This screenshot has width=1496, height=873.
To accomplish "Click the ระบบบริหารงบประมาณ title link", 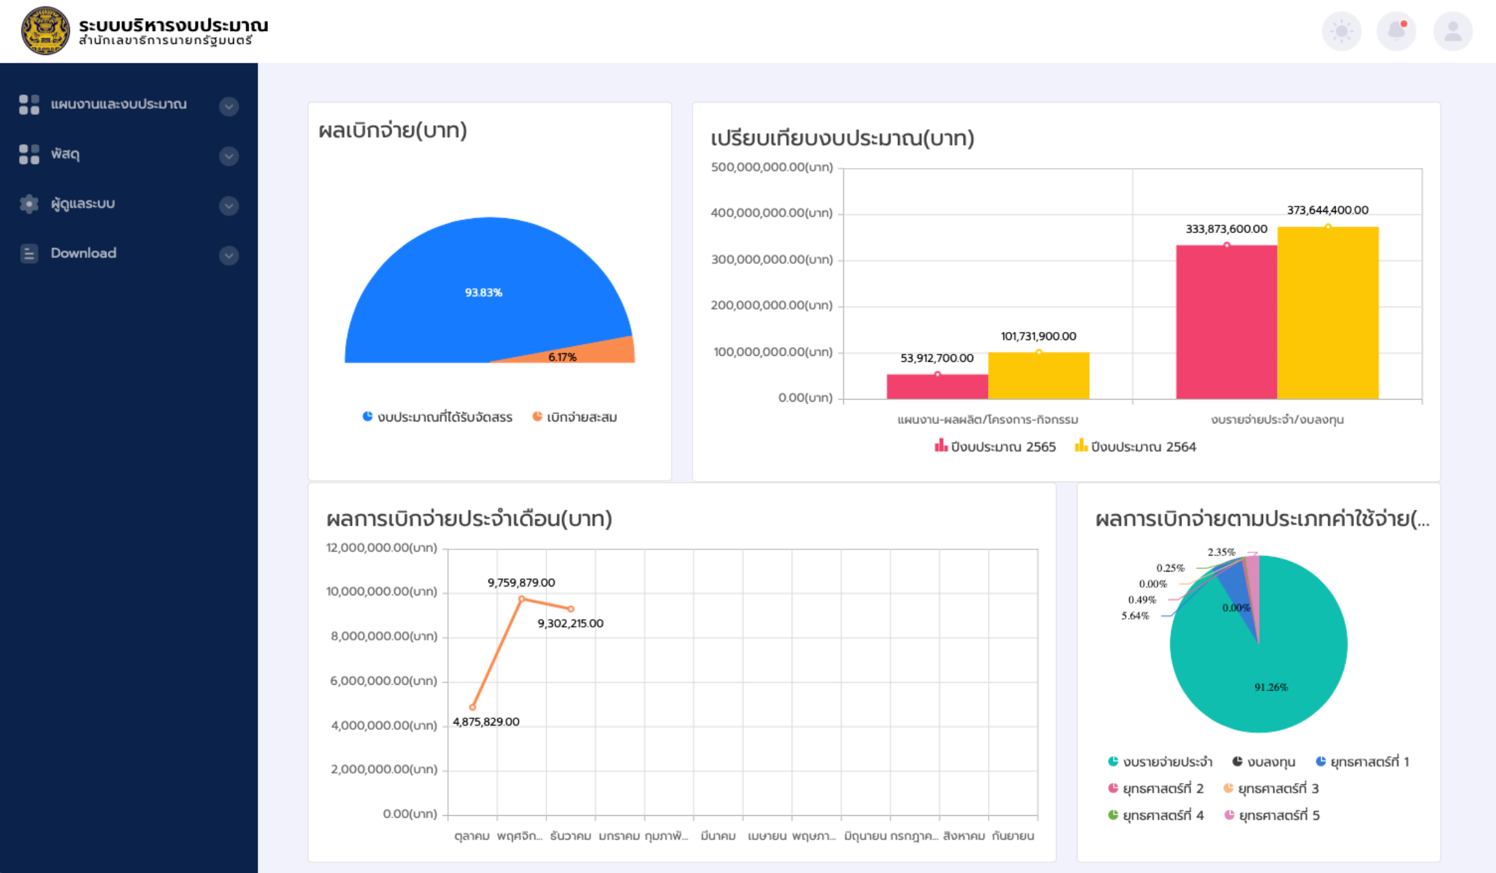I will (173, 25).
